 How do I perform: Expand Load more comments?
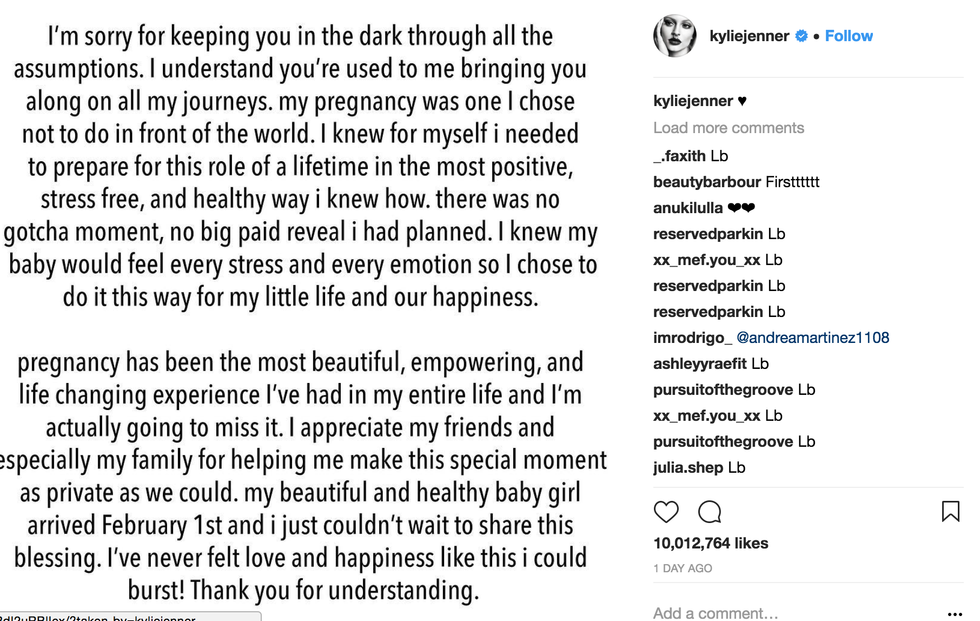point(728,128)
